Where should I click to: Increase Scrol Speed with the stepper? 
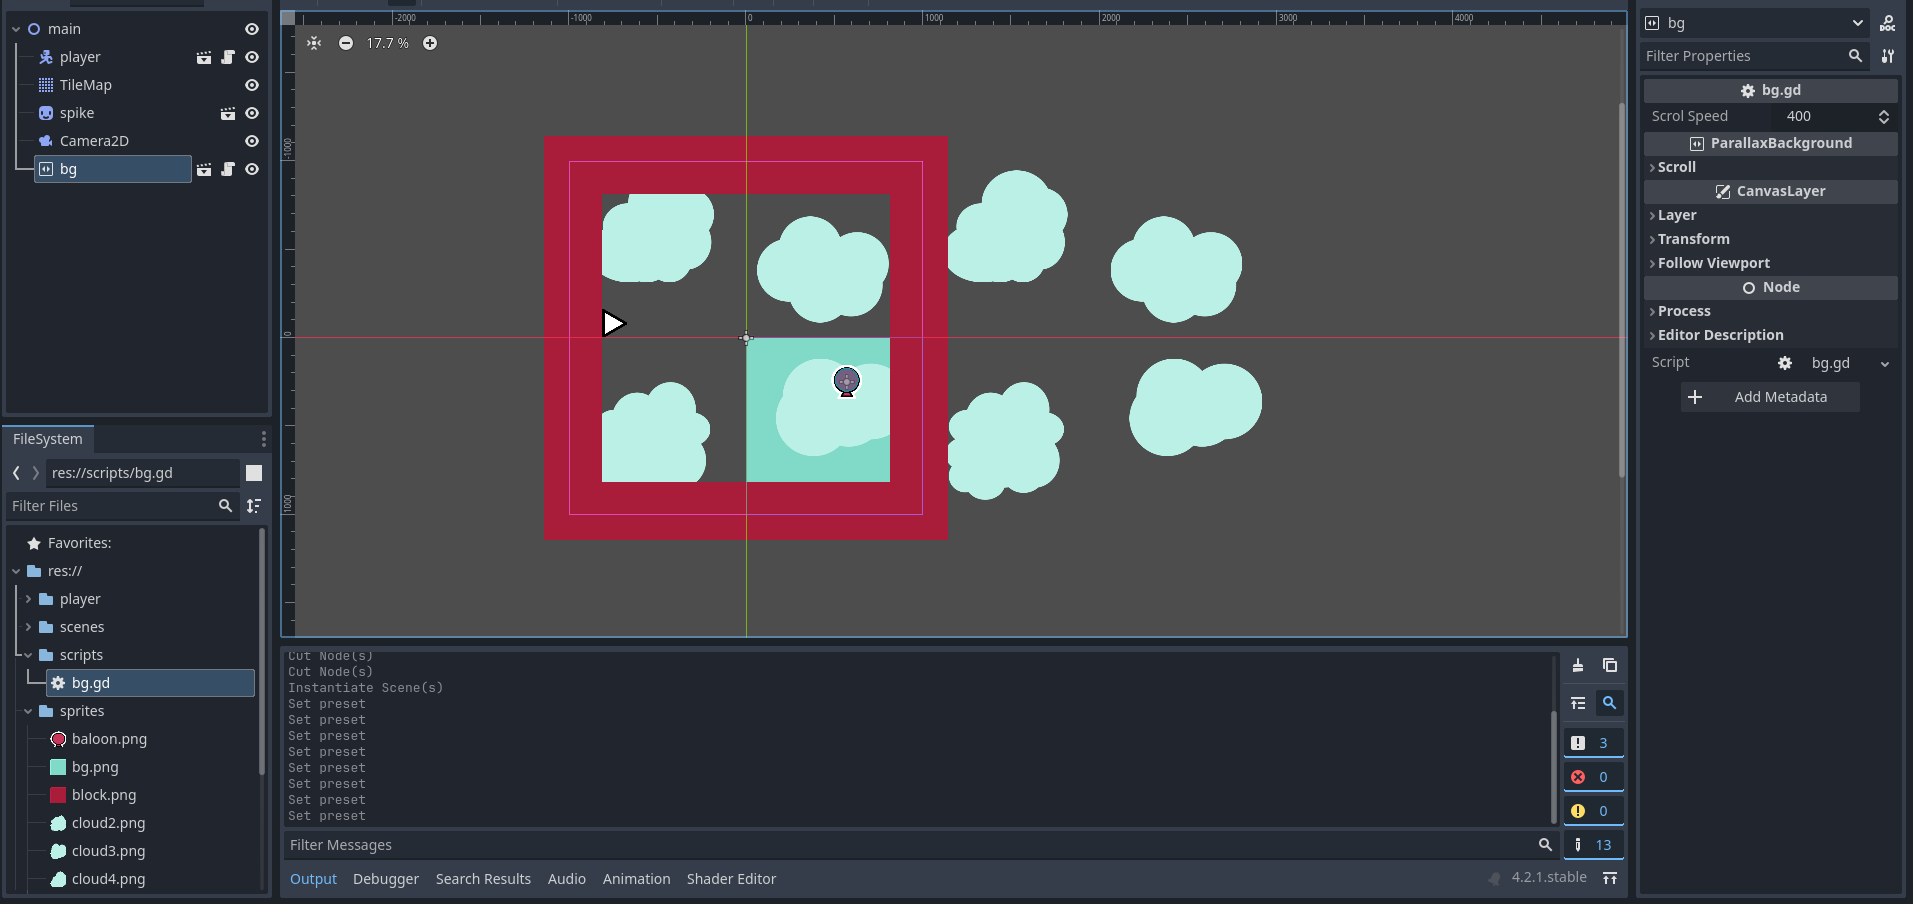tap(1884, 112)
